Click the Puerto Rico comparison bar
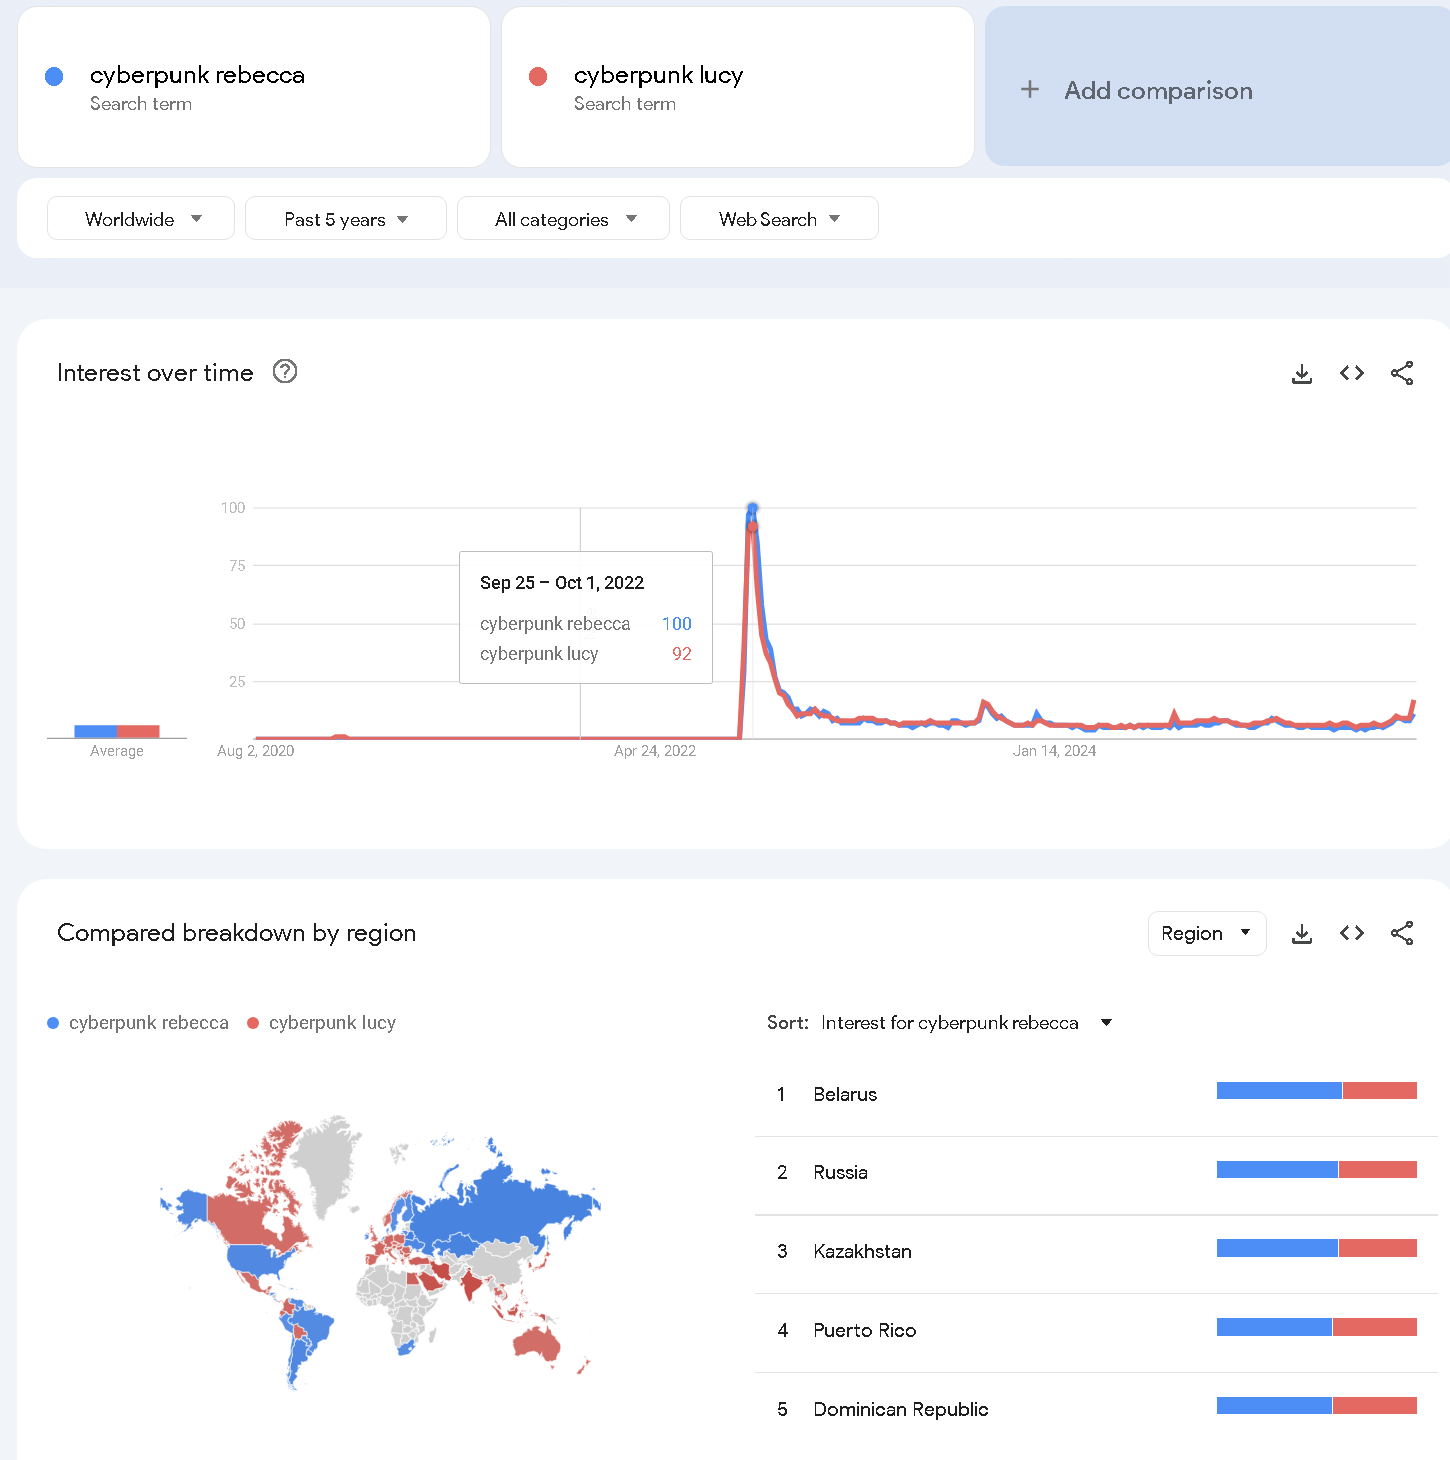 pyautogui.click(x=1317, y=1327)
